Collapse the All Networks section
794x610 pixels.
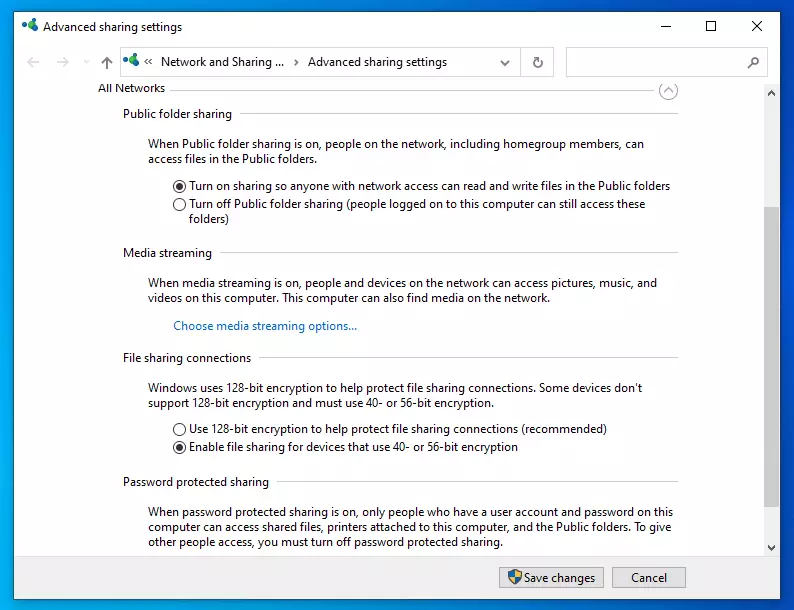click(x=668, y=91)
